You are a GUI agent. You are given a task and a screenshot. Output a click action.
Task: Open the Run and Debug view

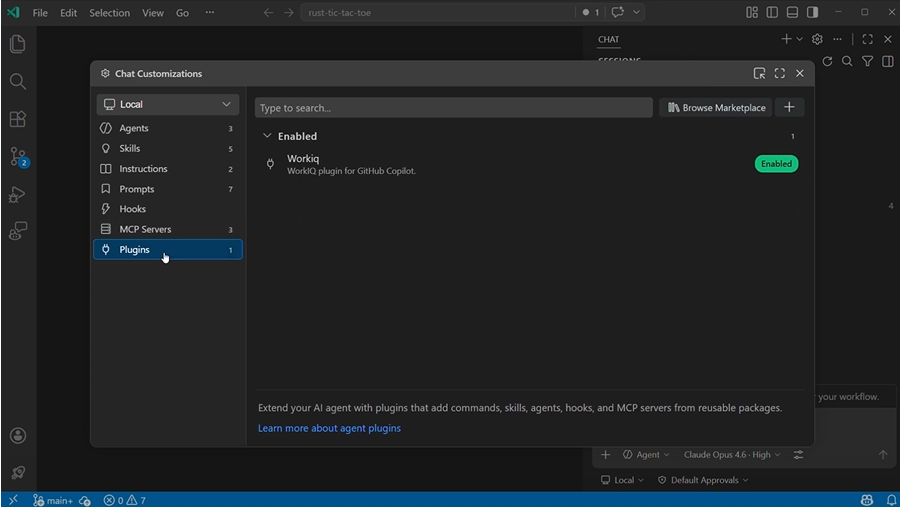(x=17, y=194)
